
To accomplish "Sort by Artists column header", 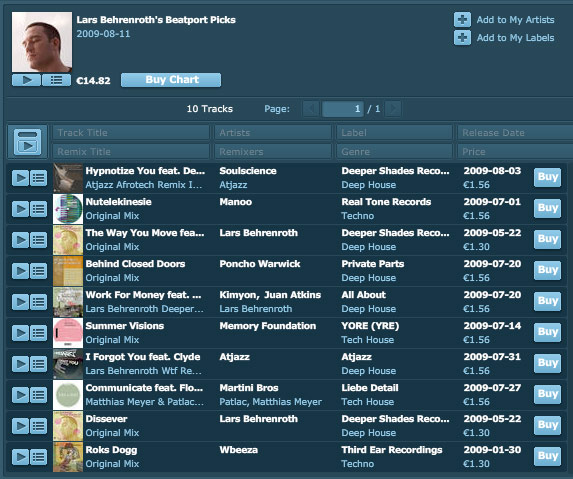I will (x=273, y=133).
